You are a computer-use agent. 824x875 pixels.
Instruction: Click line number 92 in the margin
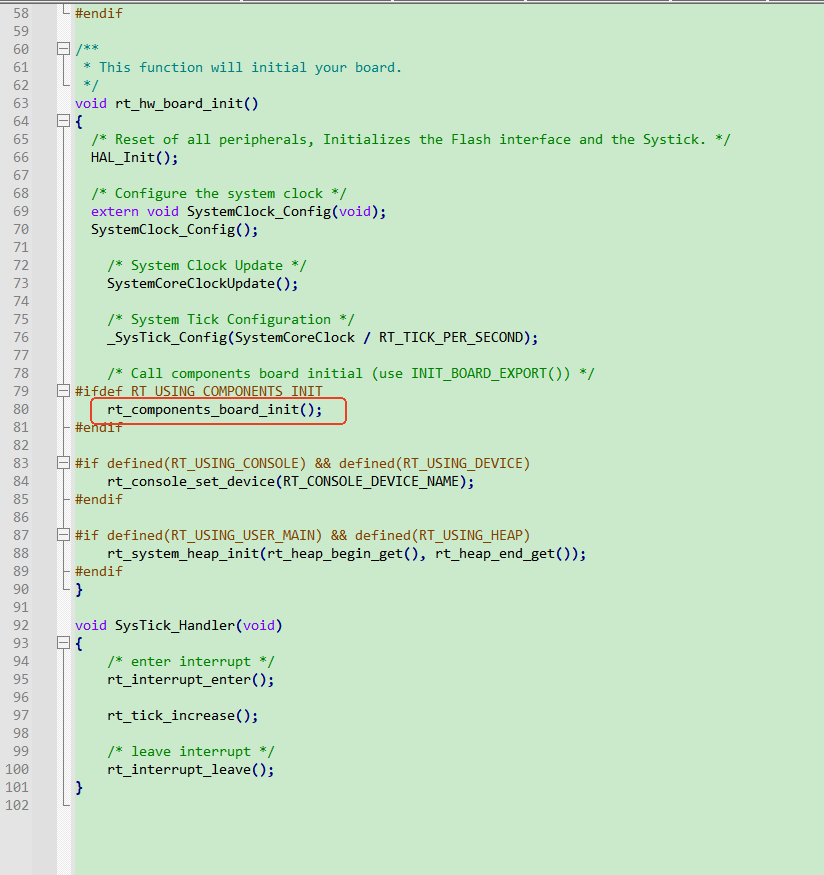21,626
